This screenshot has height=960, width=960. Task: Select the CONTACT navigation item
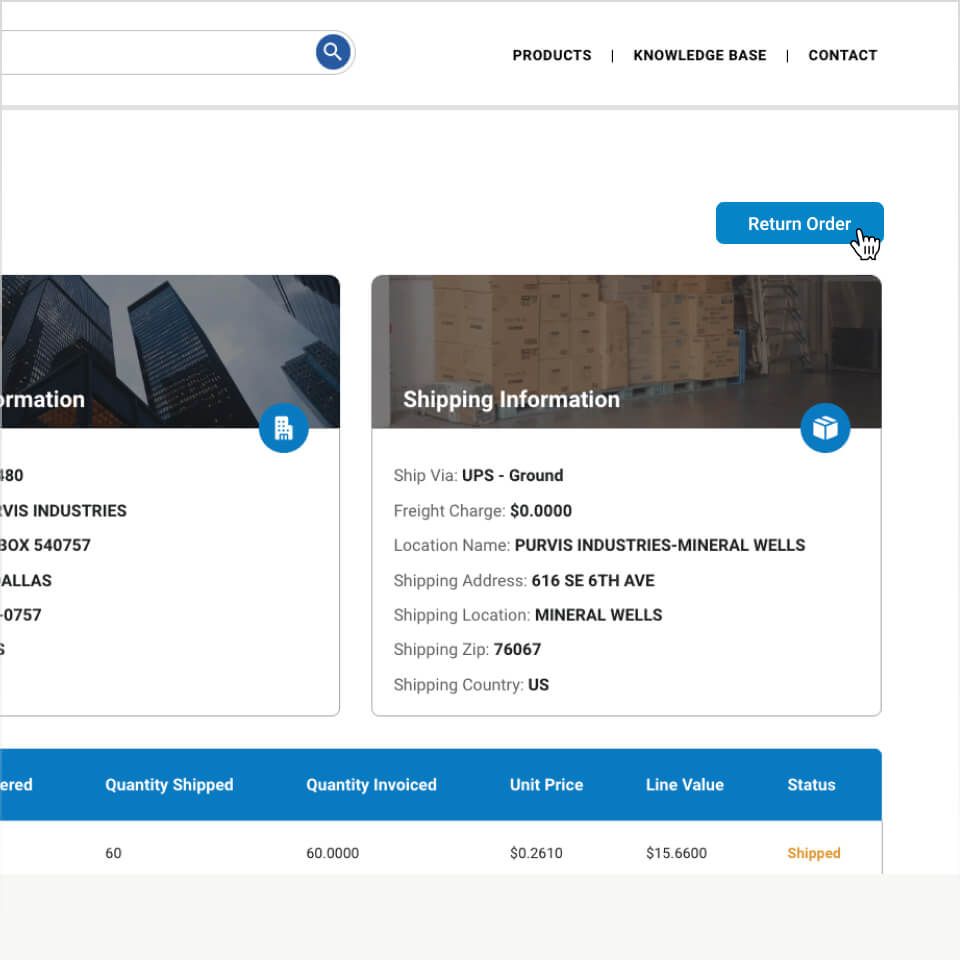[842, 55]
